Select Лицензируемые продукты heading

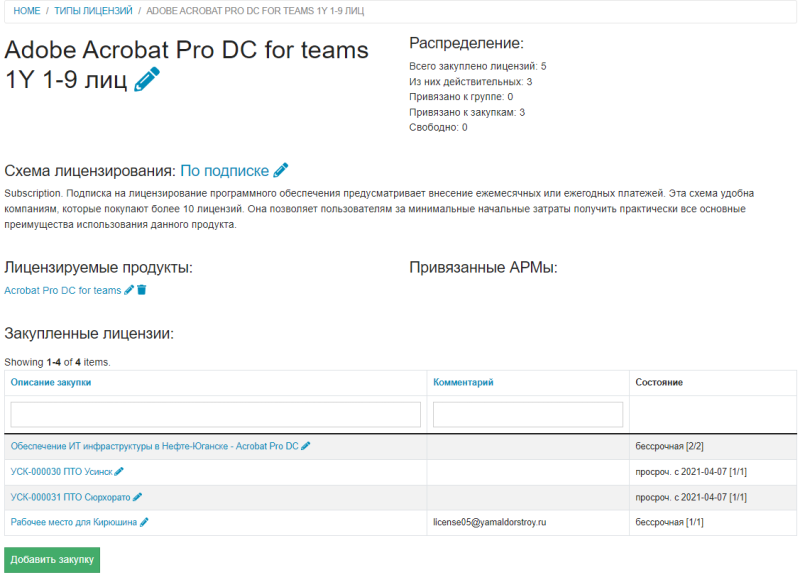(x=98, y=267)
